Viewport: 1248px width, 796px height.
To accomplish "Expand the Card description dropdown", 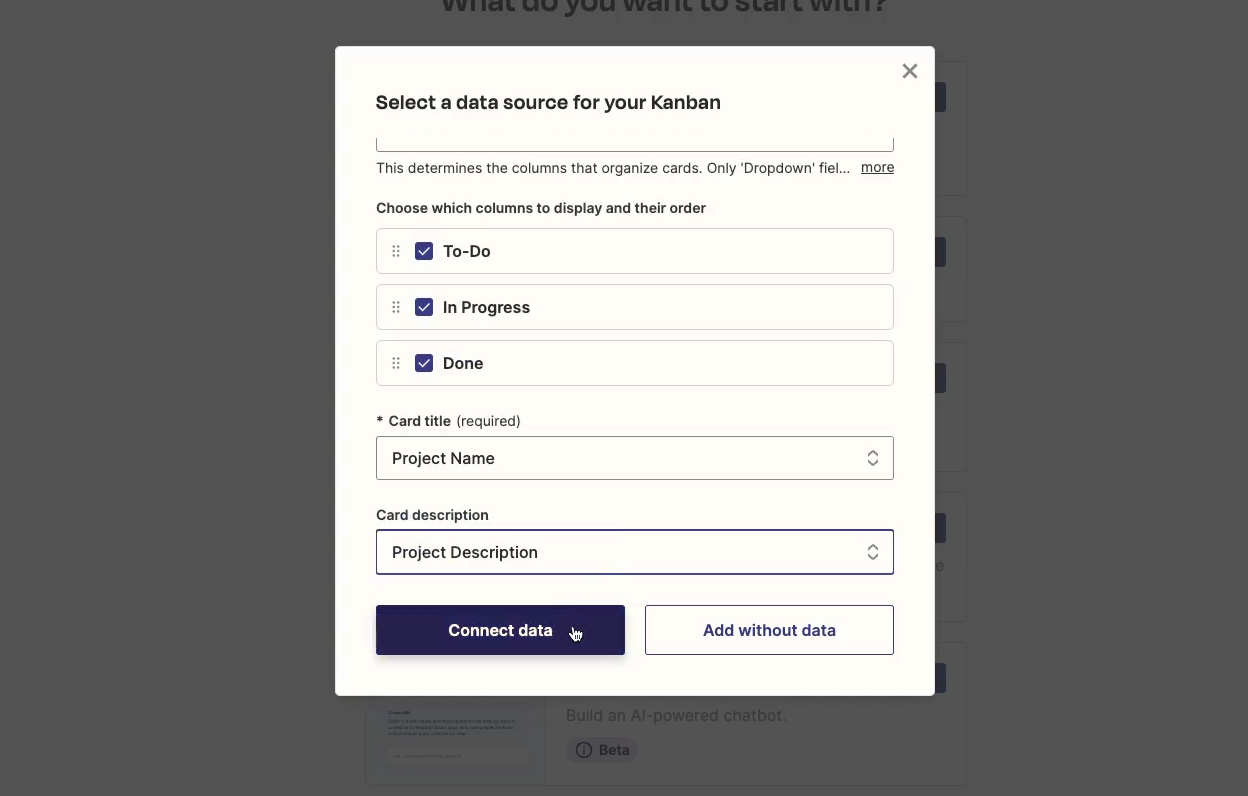I will 635,552.
